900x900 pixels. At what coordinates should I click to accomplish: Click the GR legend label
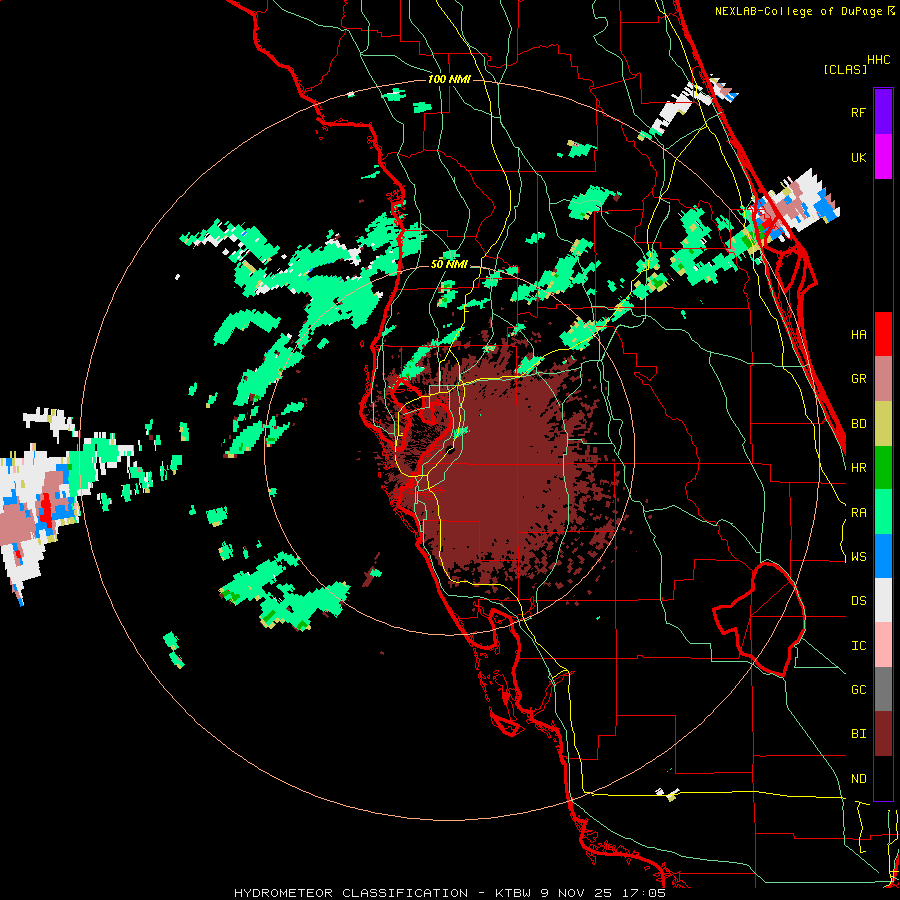tap(858, 379)
